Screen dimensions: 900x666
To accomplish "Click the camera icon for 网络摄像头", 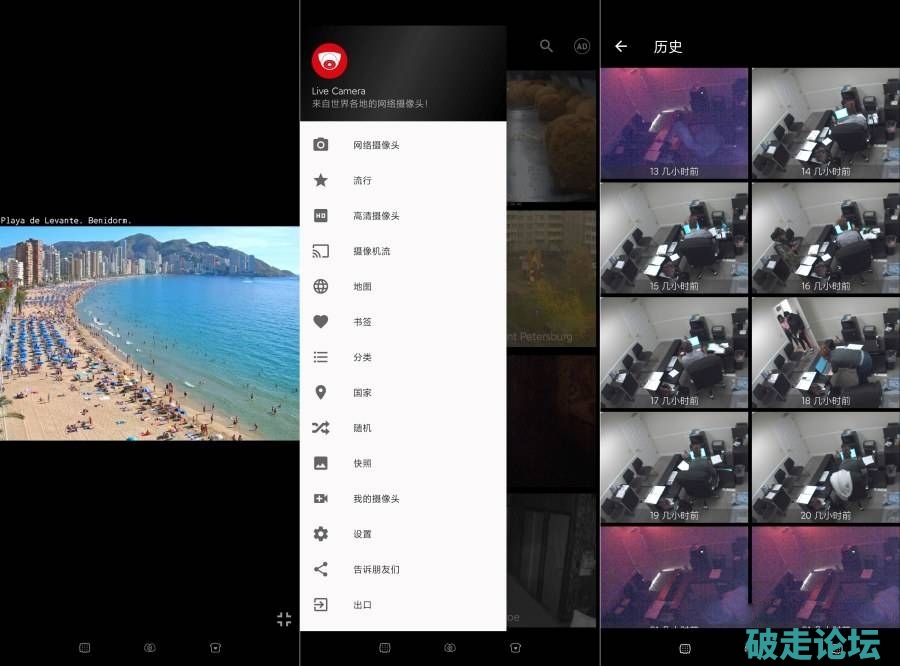I will click(x=320, y=145).
